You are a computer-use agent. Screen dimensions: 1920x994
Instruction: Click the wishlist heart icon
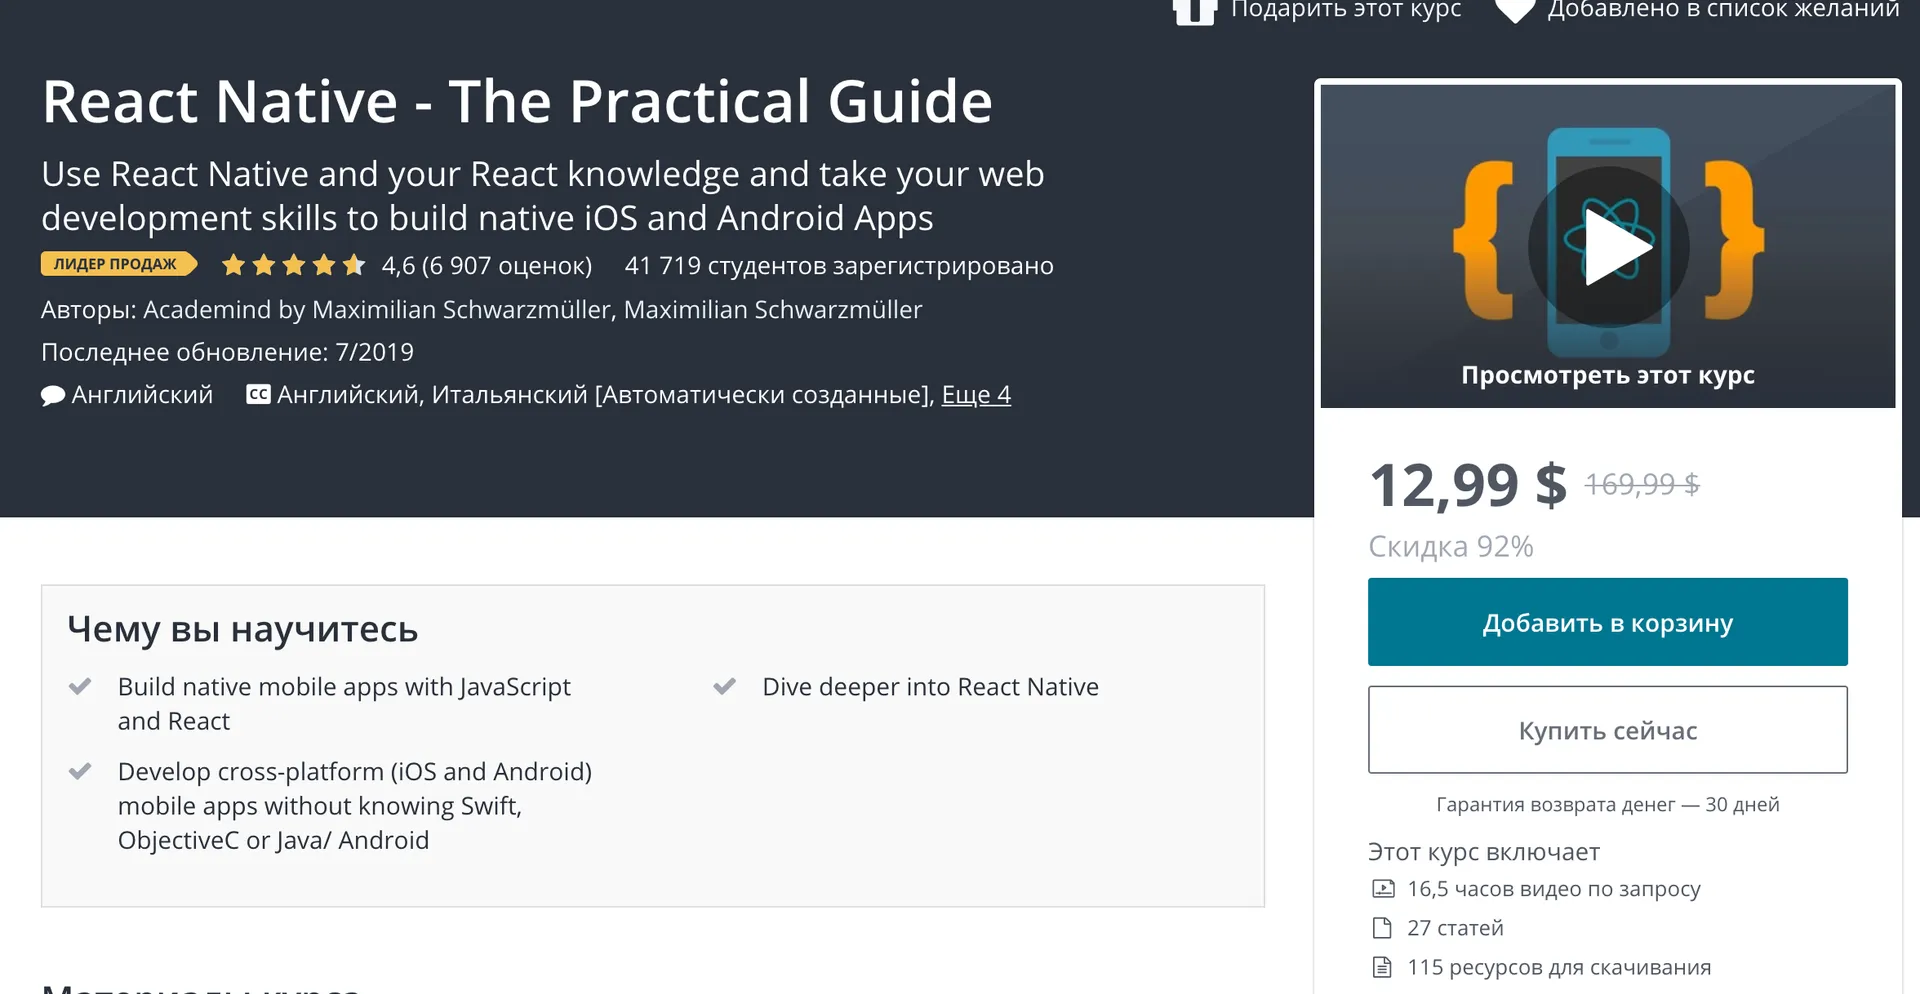pos(1514,11)
